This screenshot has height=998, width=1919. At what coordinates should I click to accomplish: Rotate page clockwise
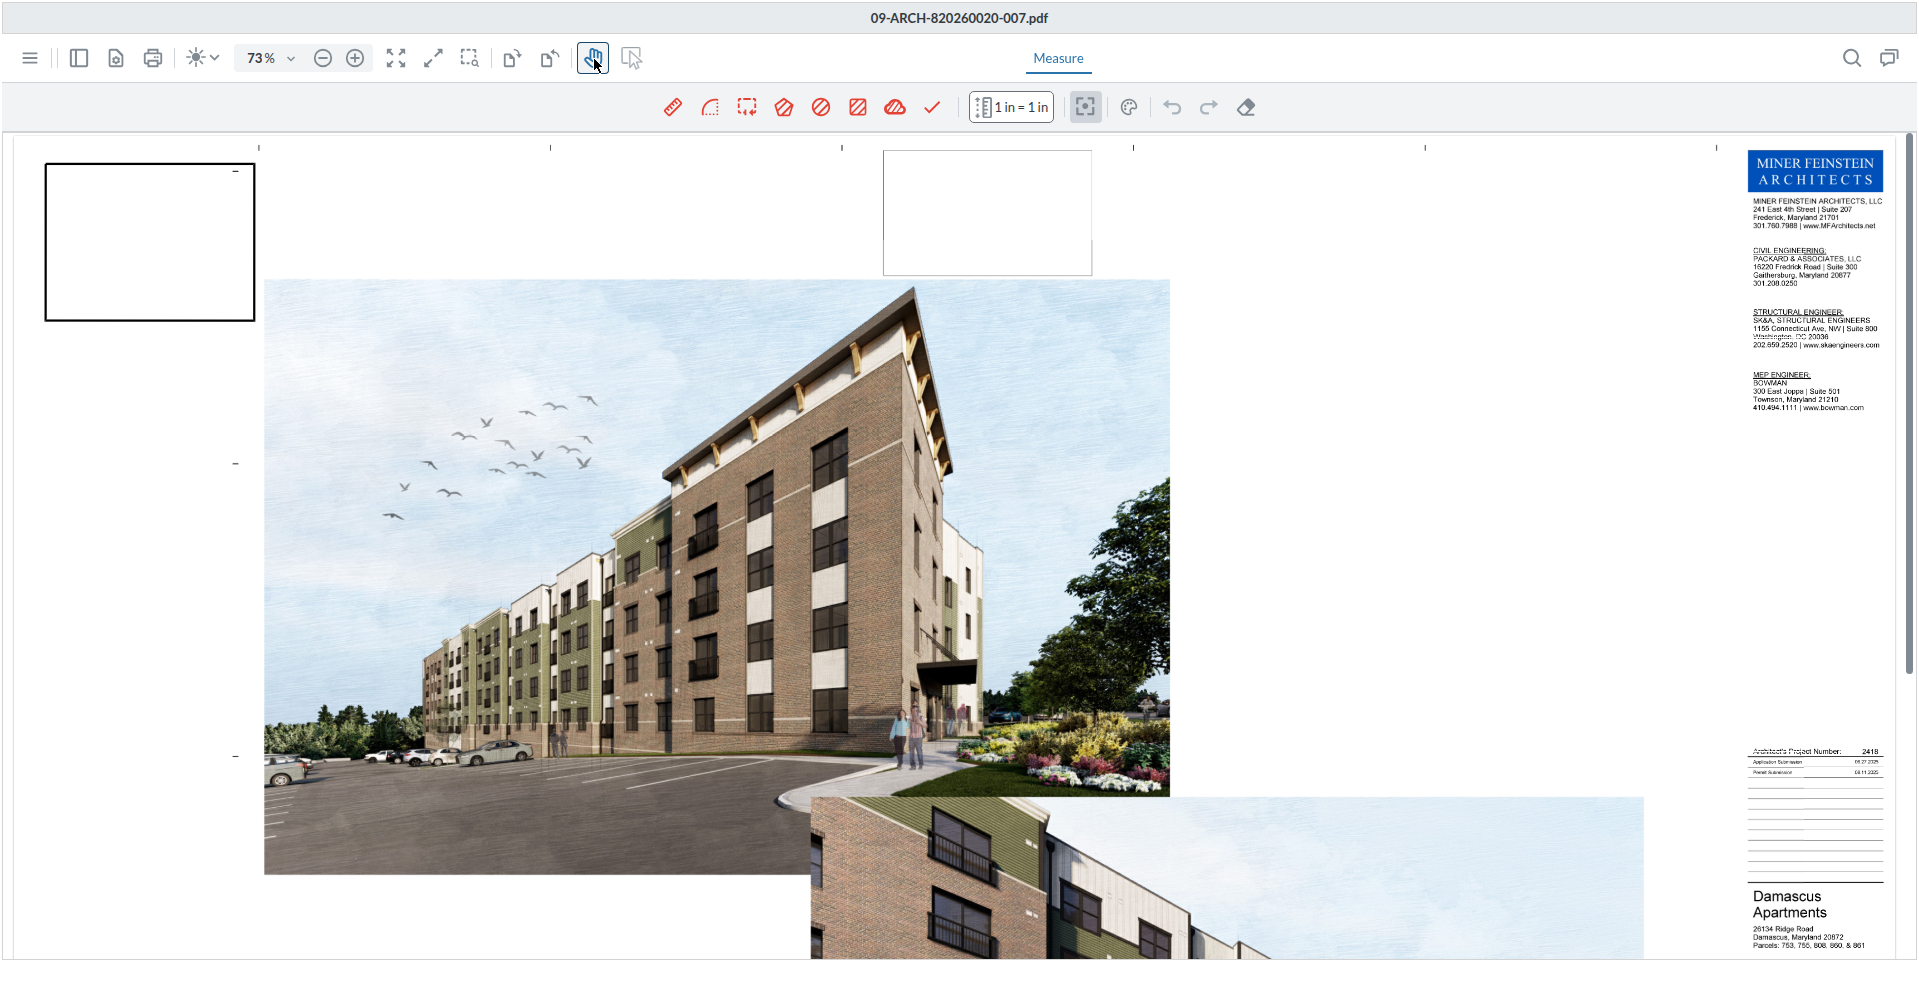coord(512,58)
